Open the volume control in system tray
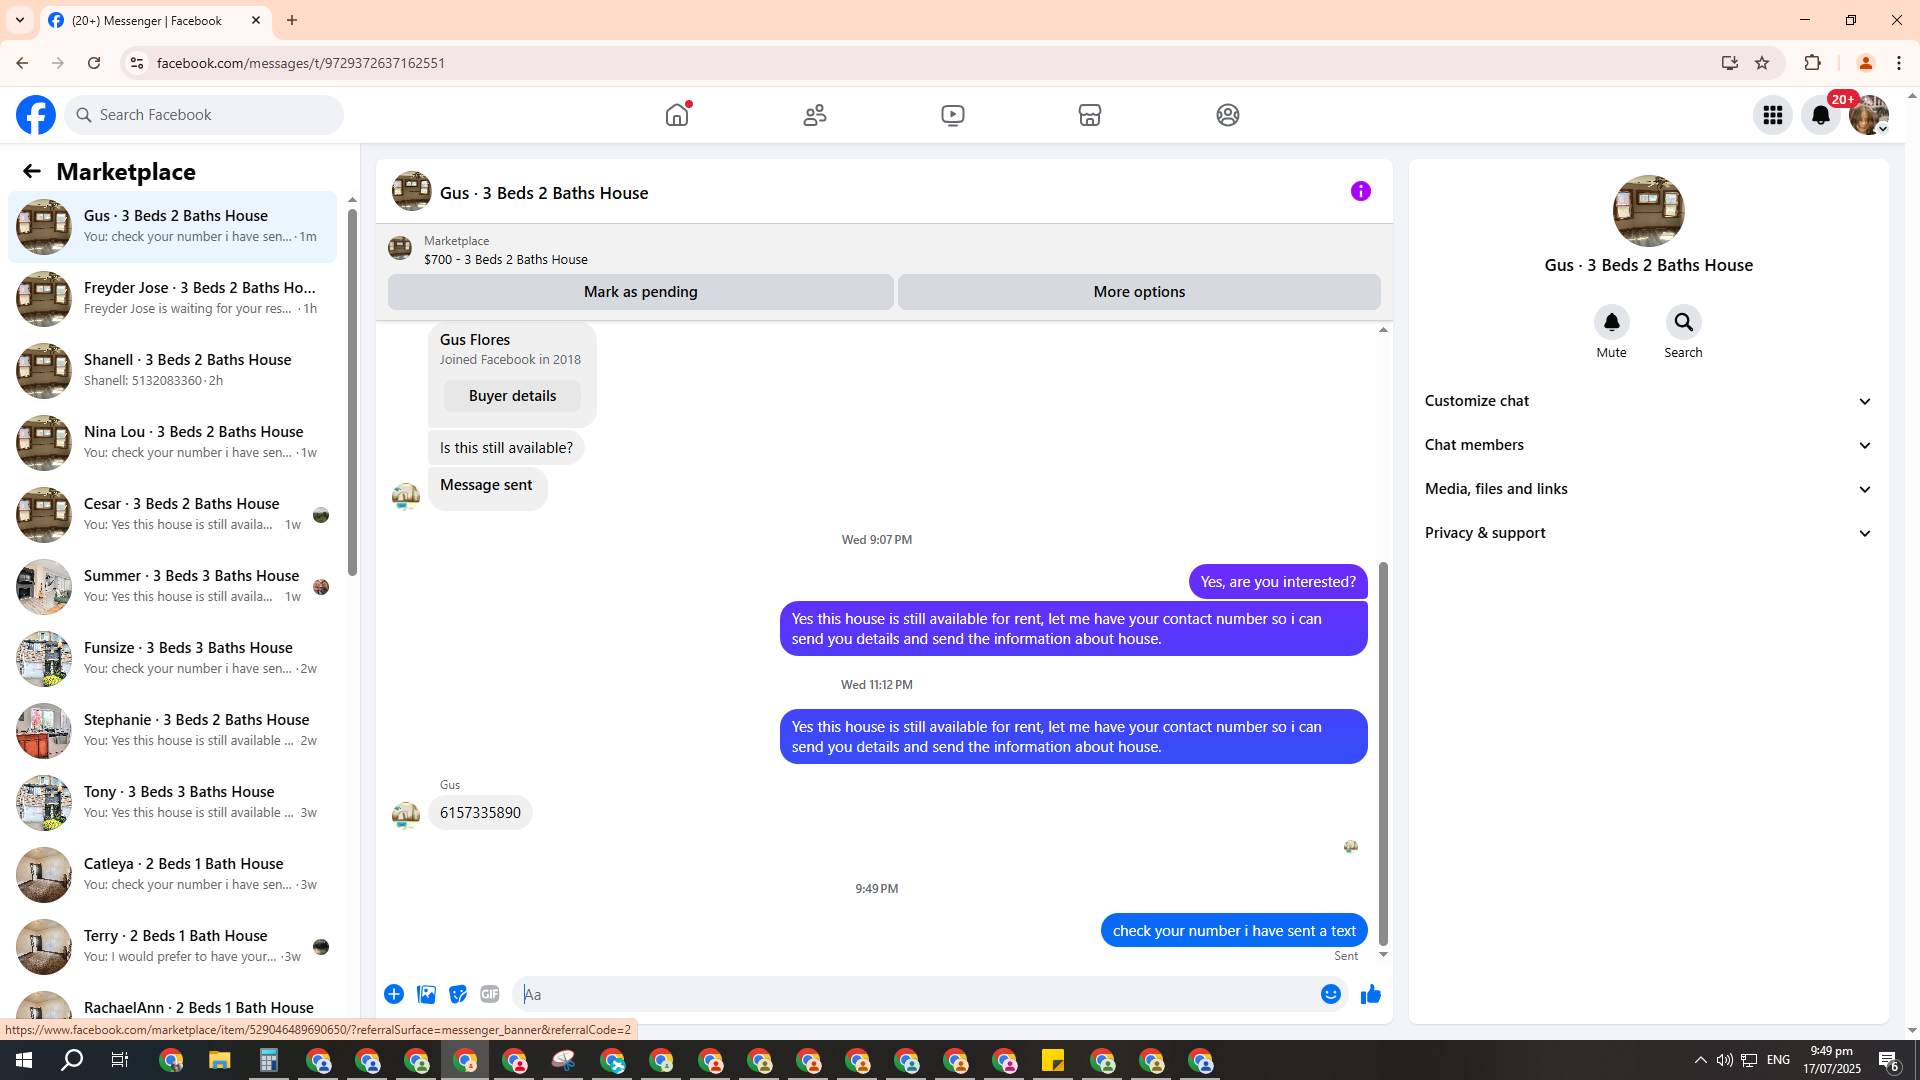This screenshot has height=1080, width=1920. pyautogui.click(x=1725, y=1060)
